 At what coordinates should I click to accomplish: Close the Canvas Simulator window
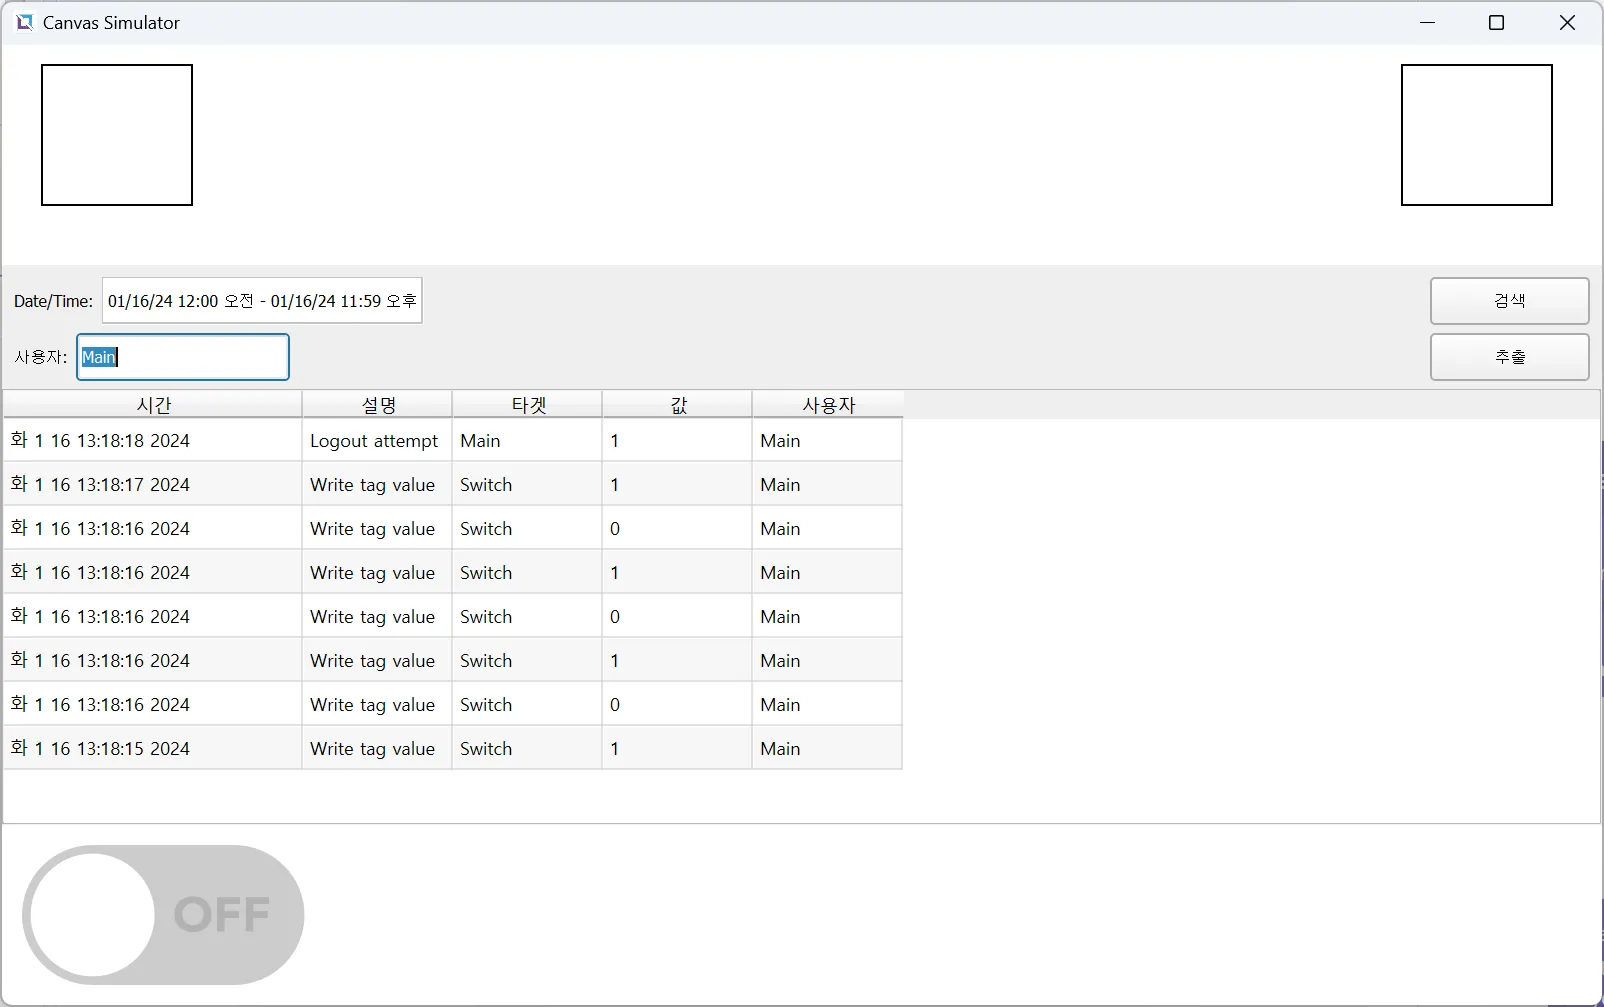[x=1567, y=23]
